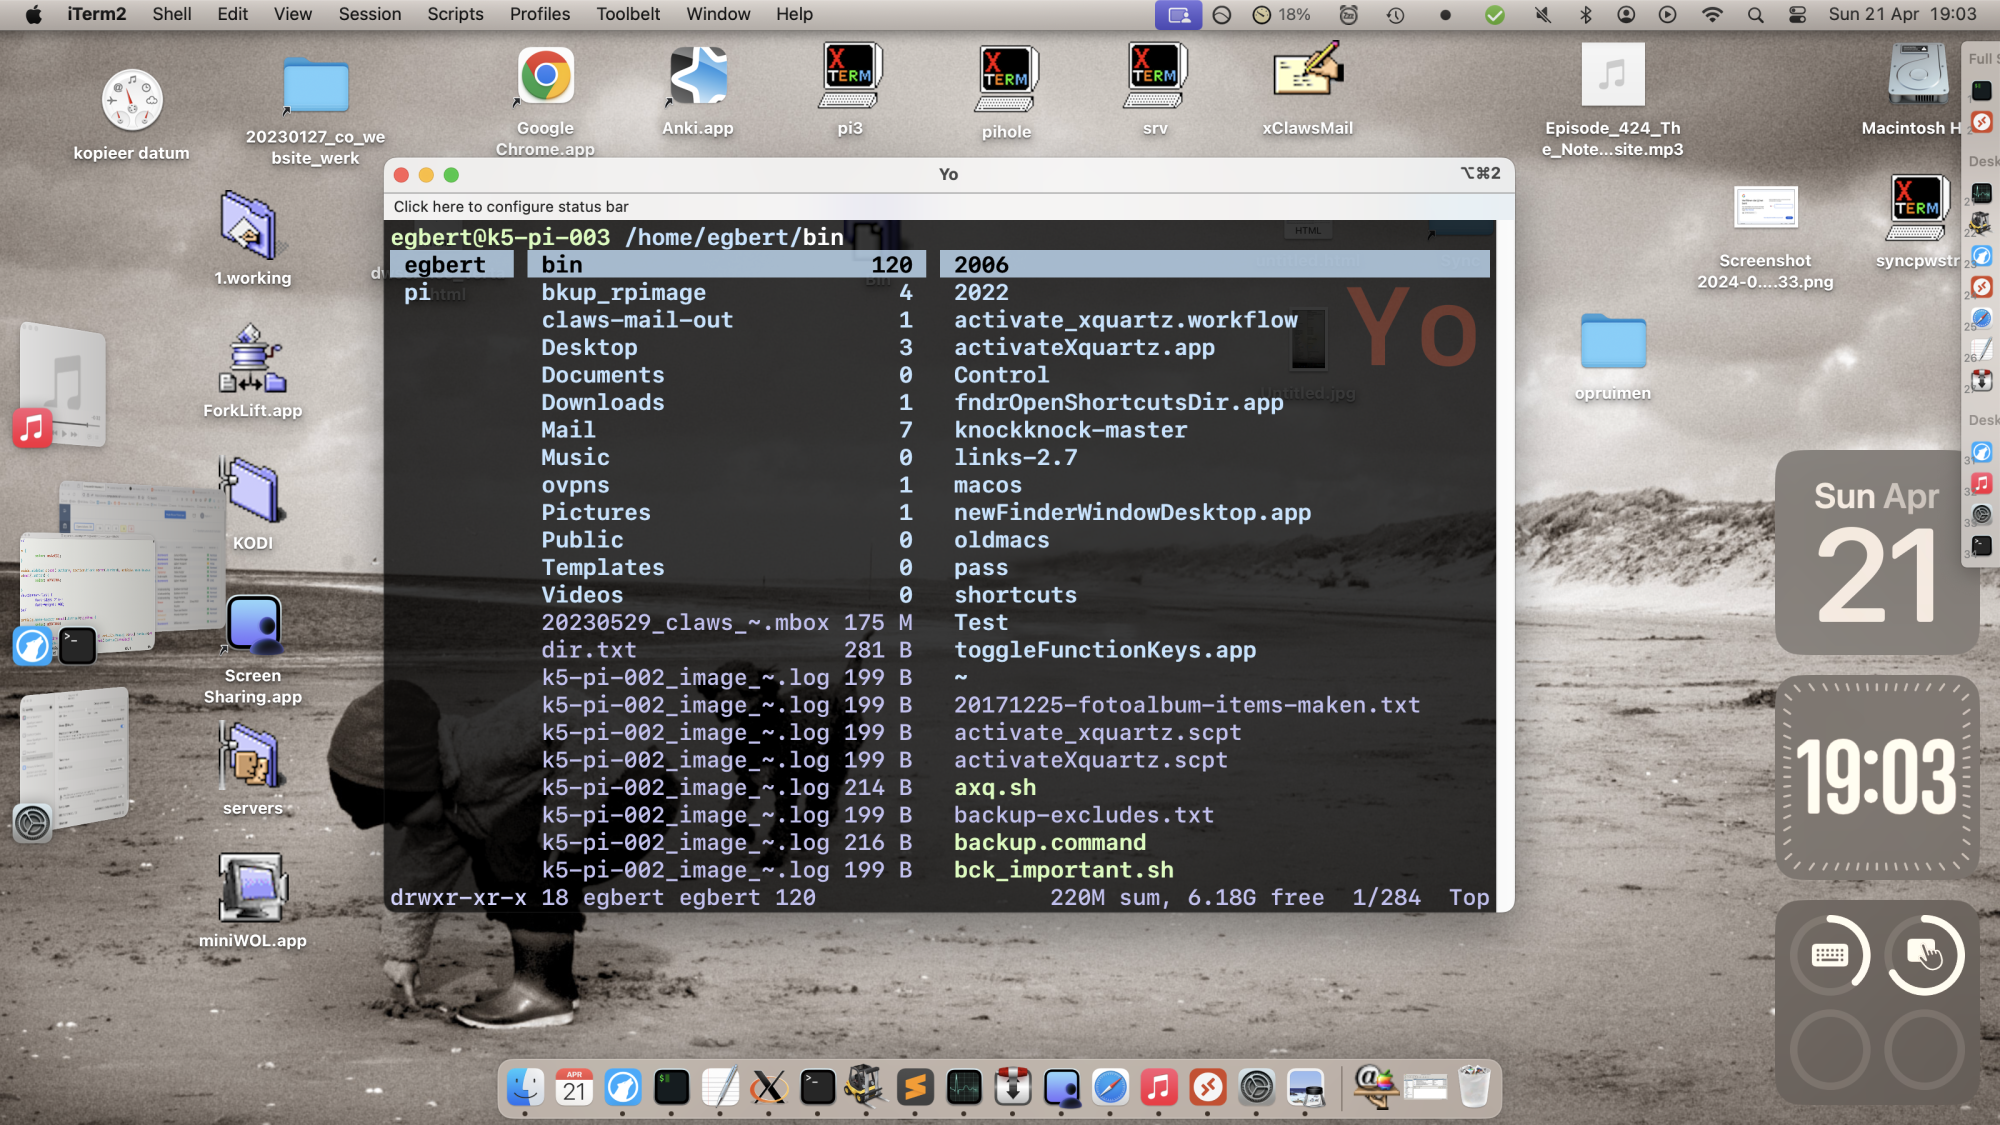Image resolution: width=2000 pixels, height=1125 pixels.
Task: Launch iTerm2 from the Dock
Action: (672, 1087)
